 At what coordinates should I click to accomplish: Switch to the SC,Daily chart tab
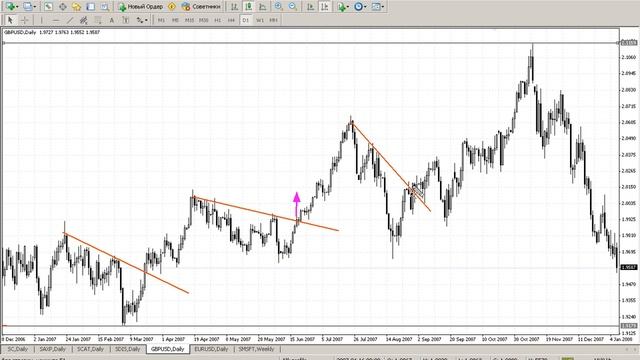coord(18,349)
